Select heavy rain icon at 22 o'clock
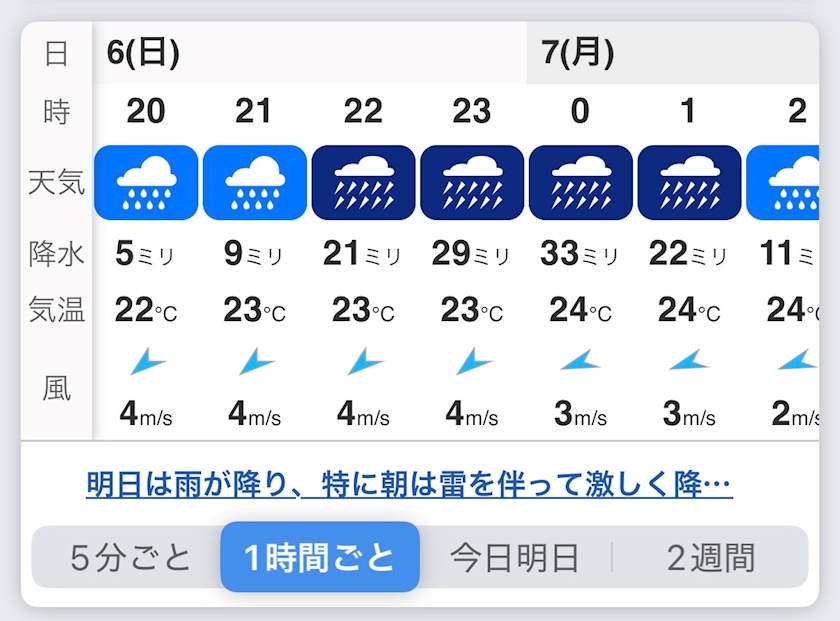 pyautogui.click(x=363, y=182)
